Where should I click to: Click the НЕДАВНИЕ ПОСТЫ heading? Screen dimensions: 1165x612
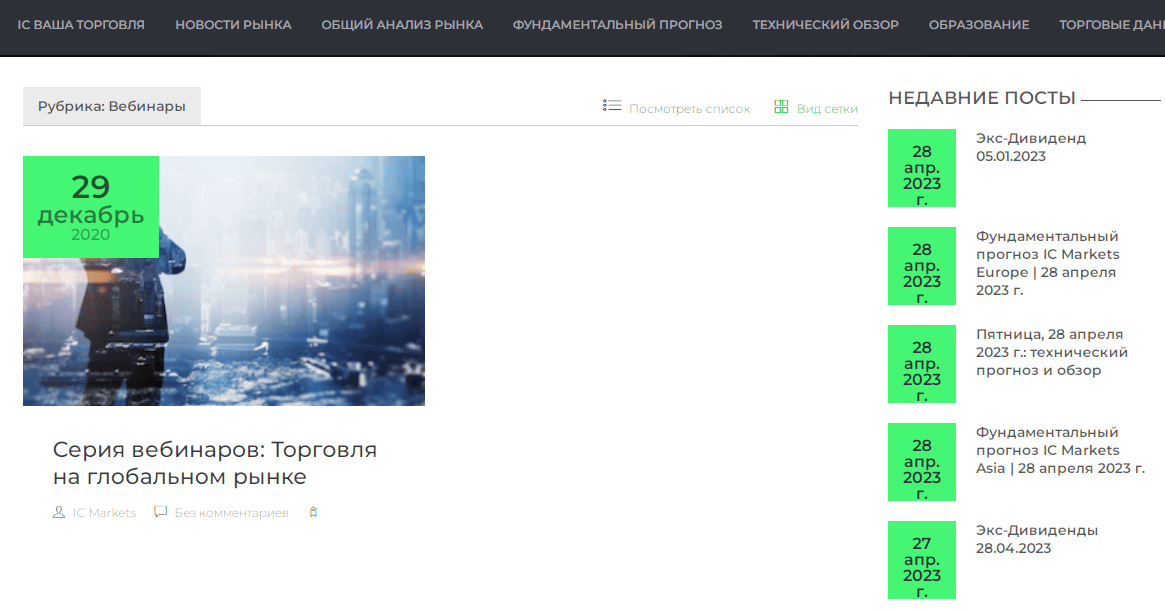(x=982, y=98)
